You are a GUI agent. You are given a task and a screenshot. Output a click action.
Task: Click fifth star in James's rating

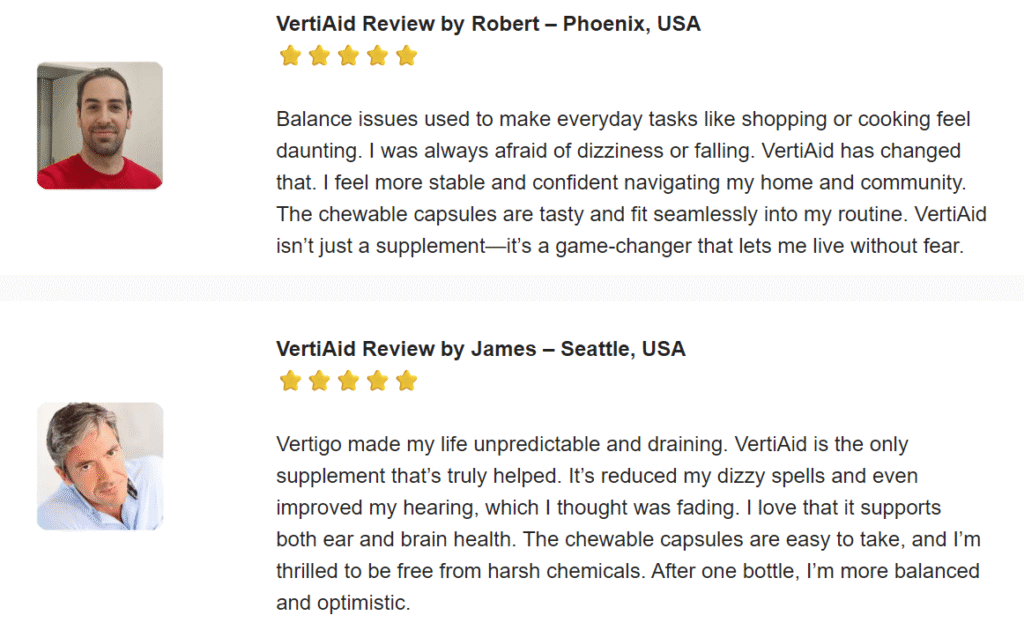(406, 381)
